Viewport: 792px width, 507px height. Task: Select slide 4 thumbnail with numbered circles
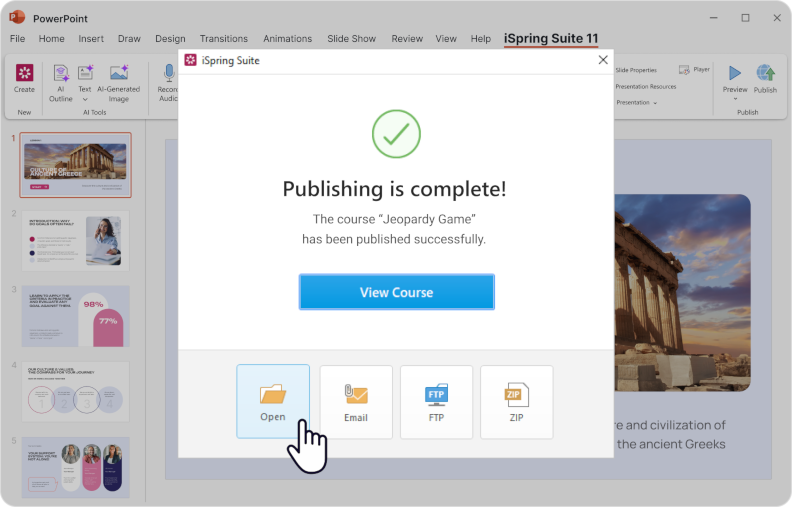pyautogui.click(x=75, y=391)
